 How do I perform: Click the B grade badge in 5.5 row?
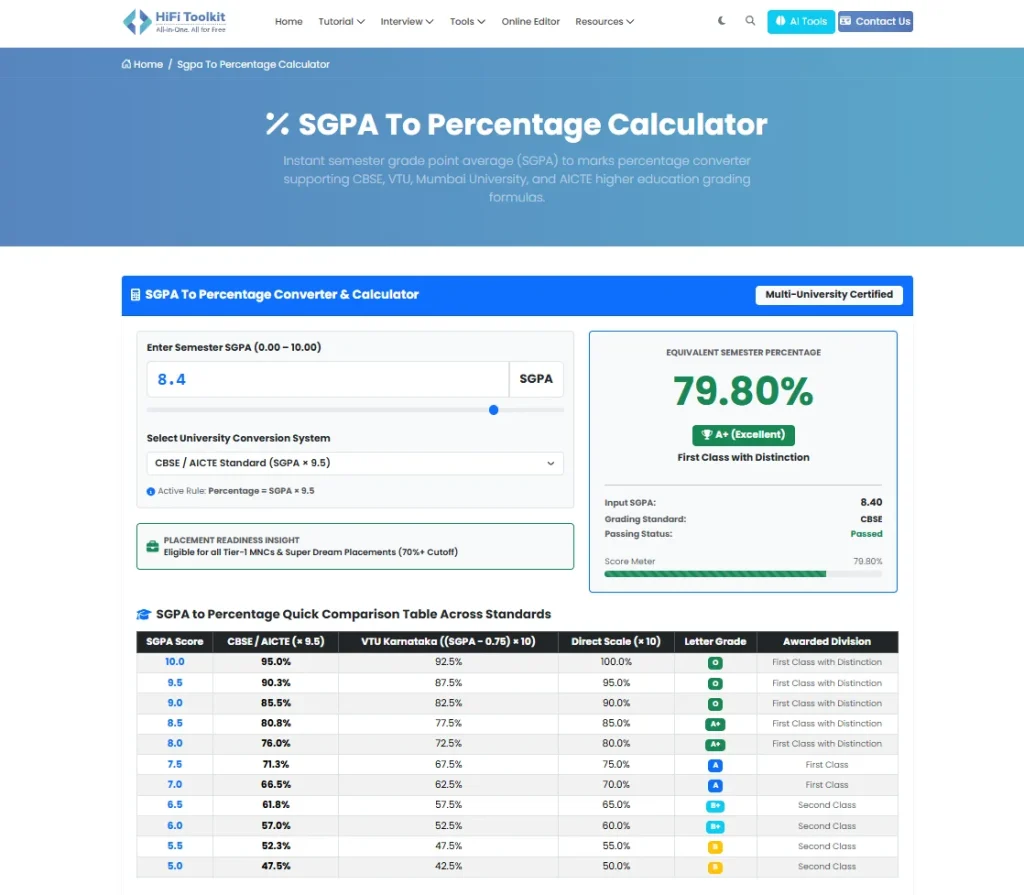(x=715, y=847)
